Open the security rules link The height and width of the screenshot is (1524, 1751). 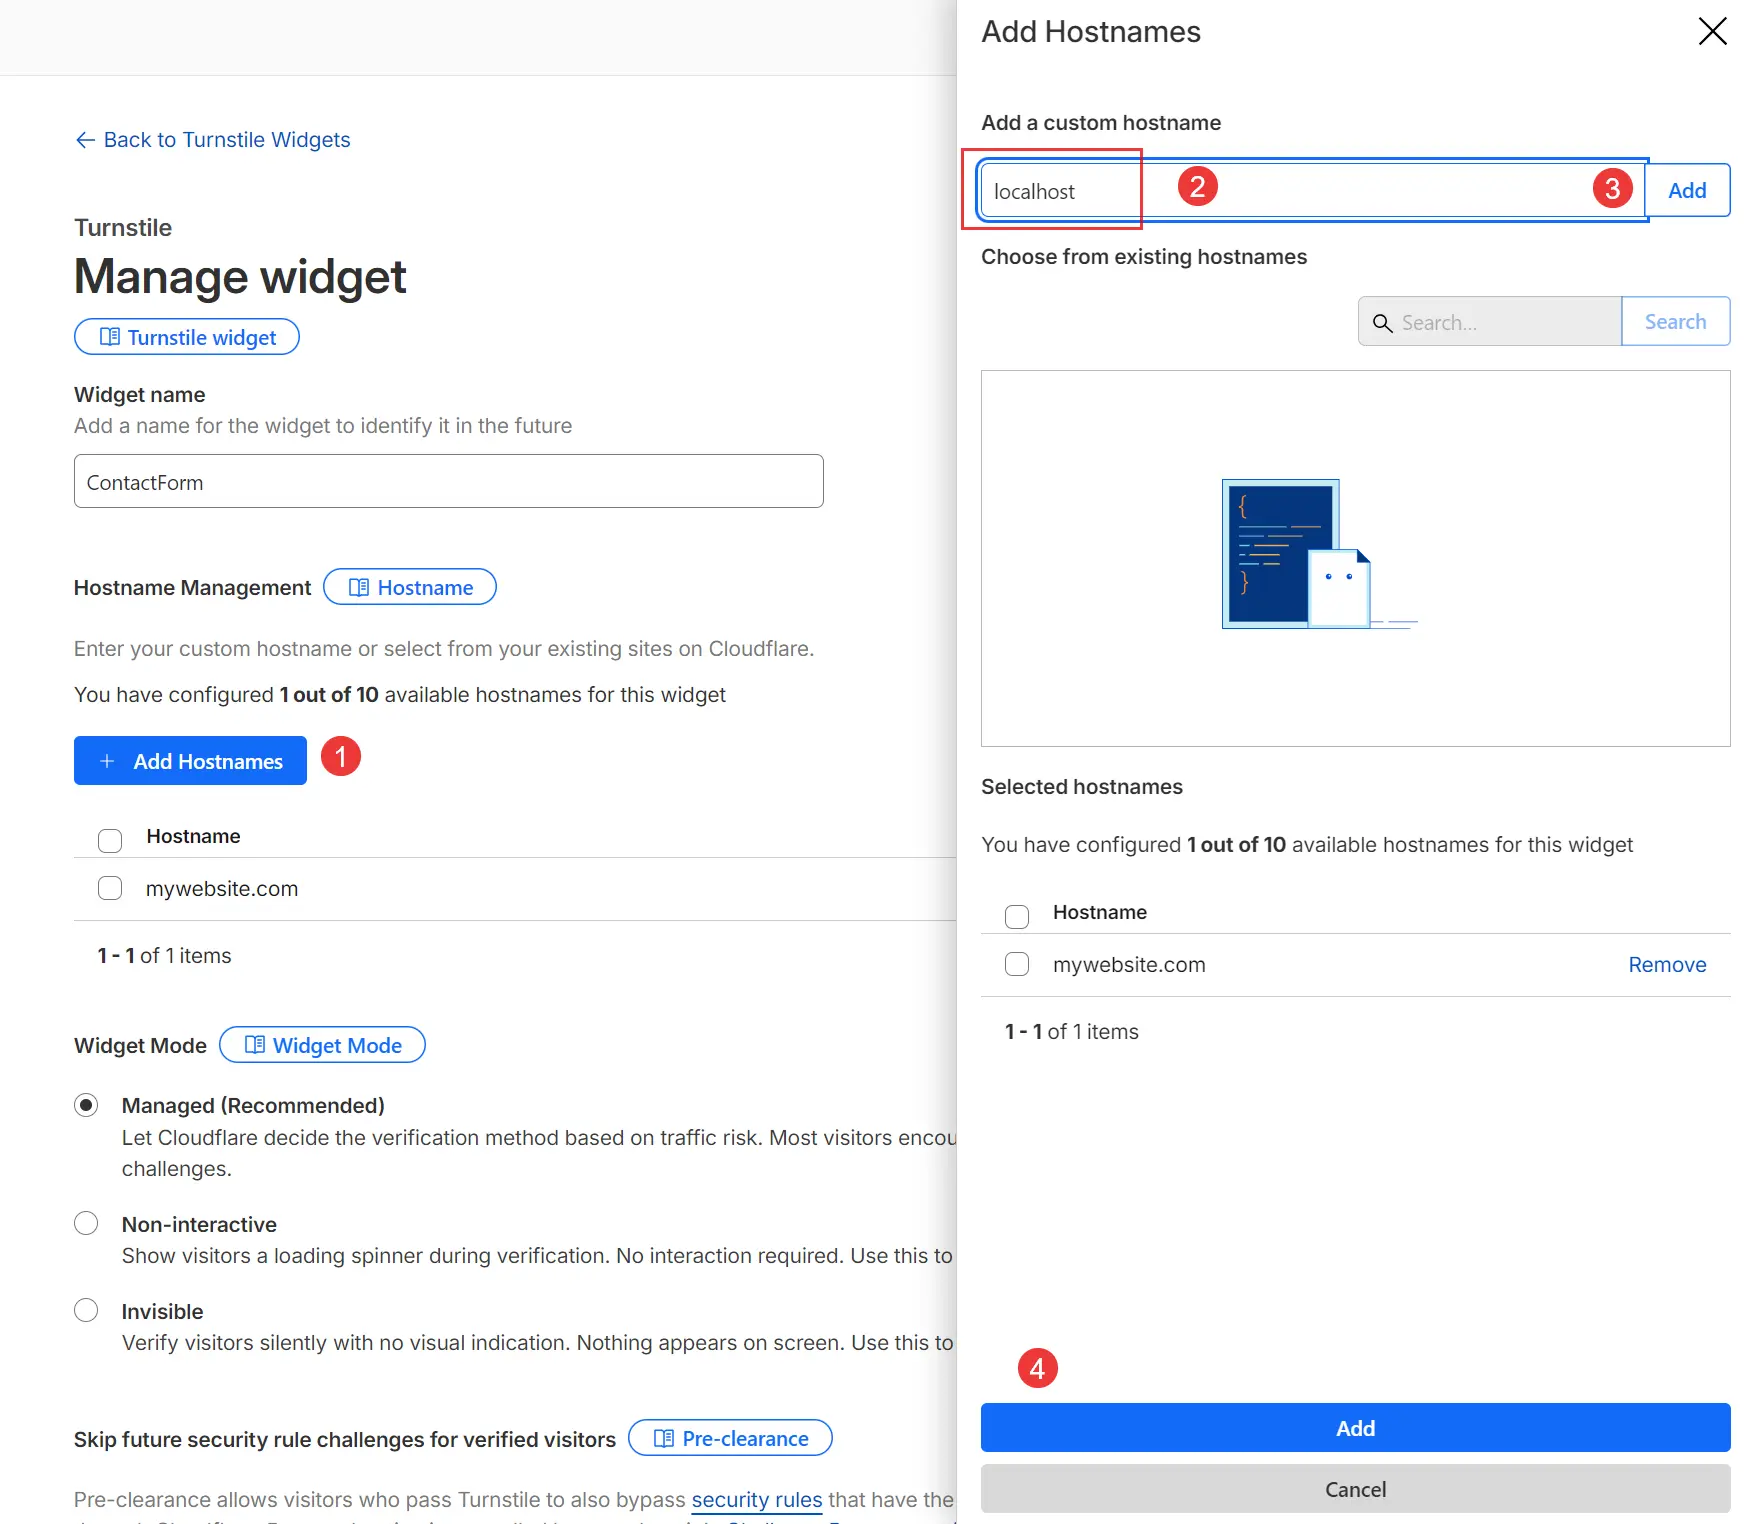tap(756, 1499)
